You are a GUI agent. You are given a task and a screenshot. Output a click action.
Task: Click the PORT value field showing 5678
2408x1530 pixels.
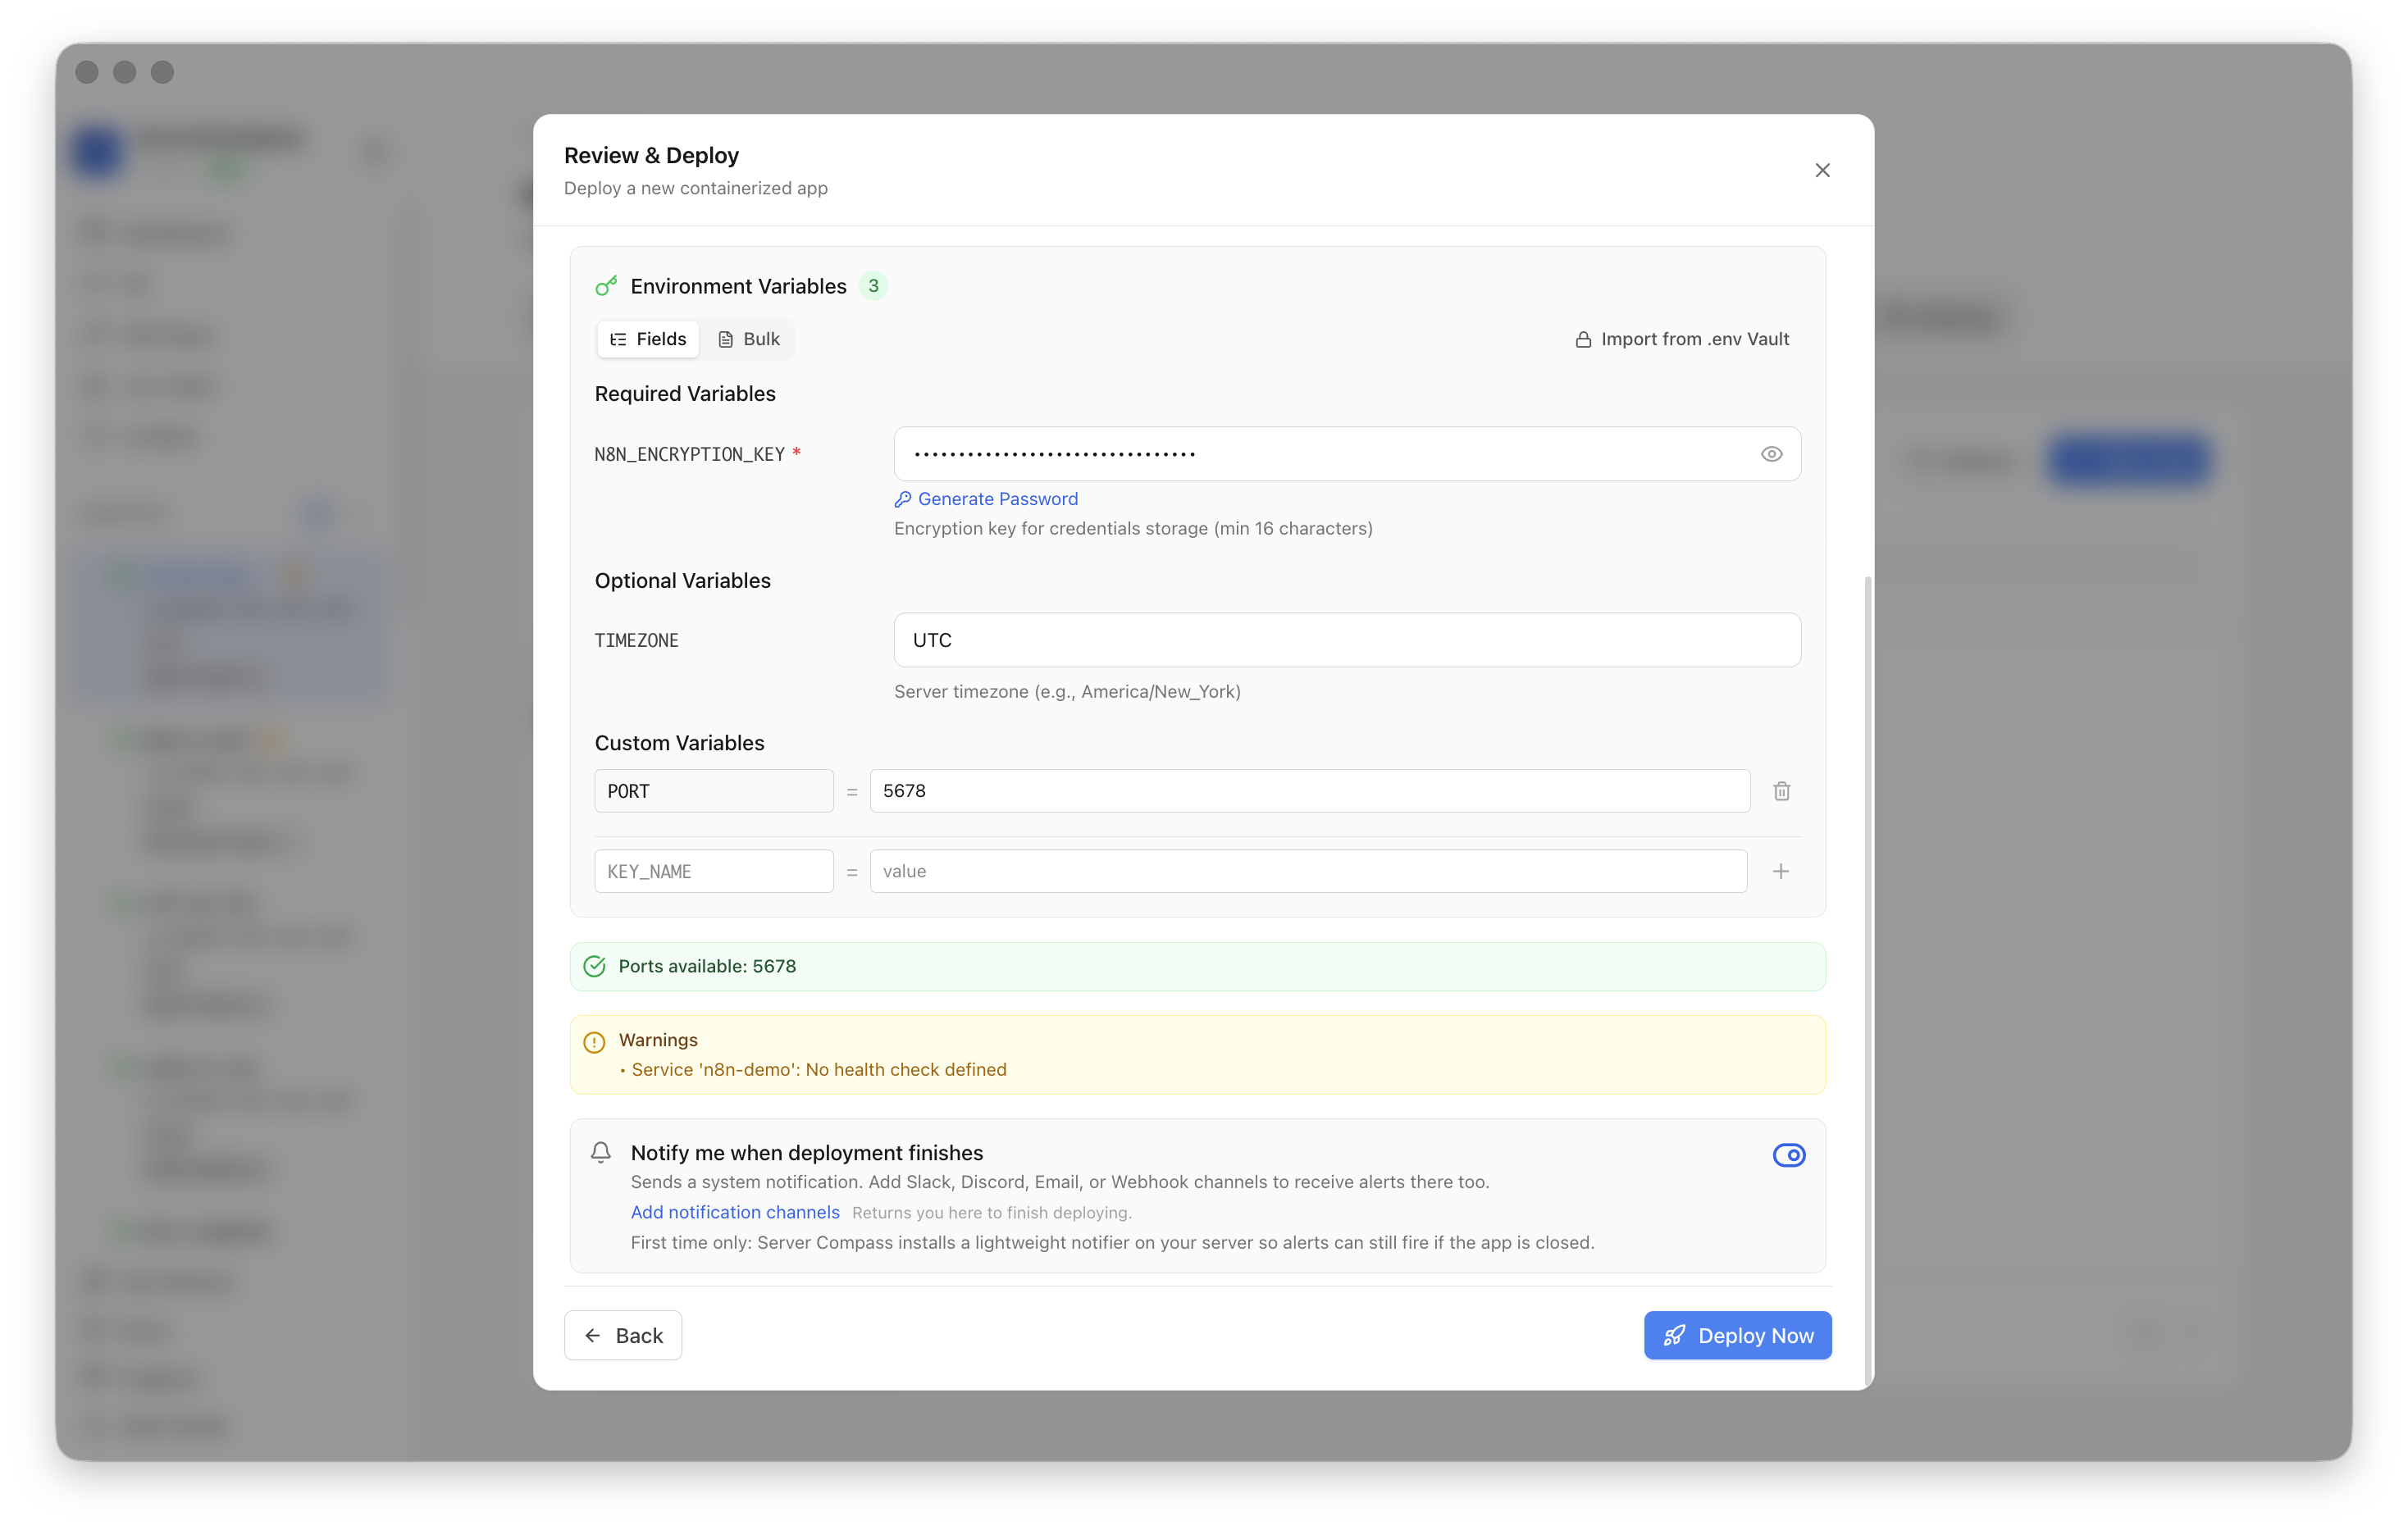pos(1310,791)
